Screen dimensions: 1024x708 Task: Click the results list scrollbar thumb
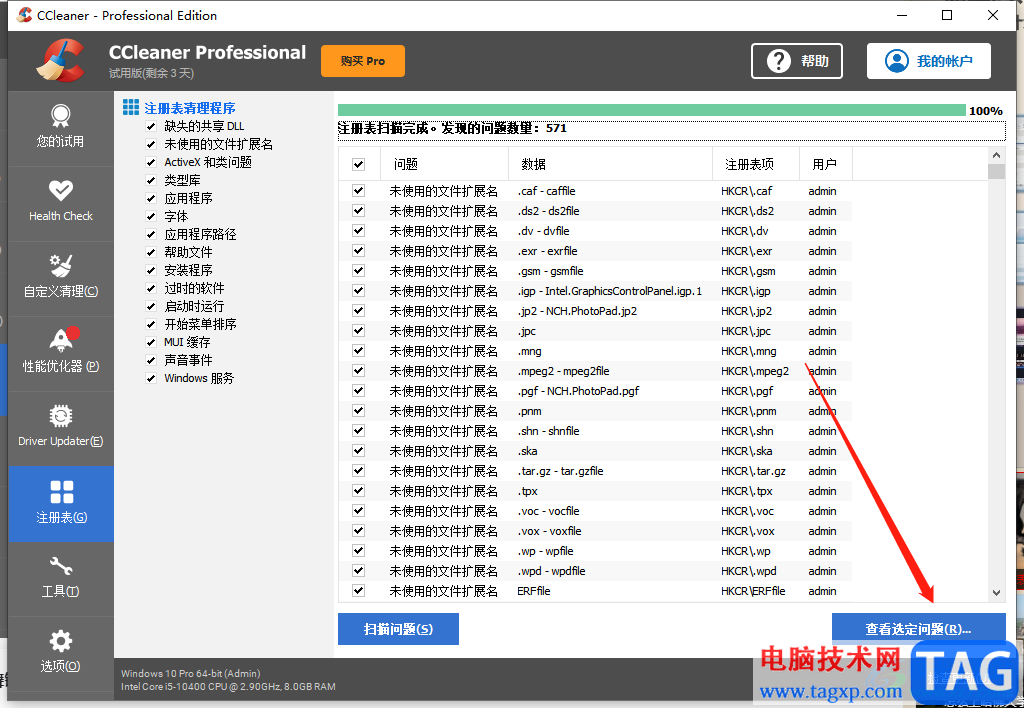tap(996, 171)
